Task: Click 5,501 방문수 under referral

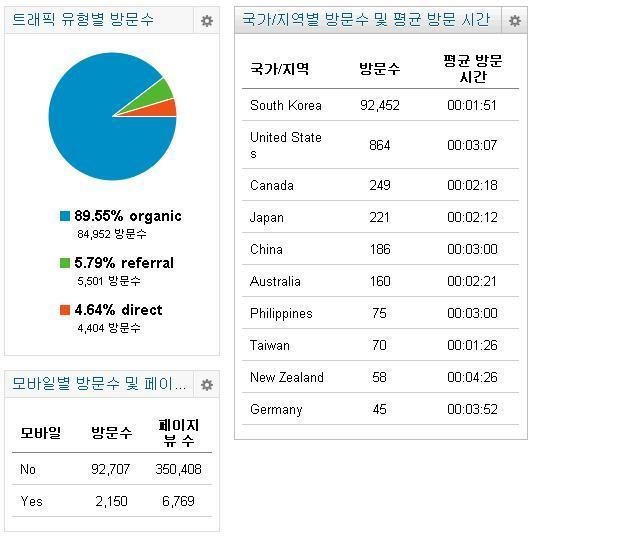Action: pyautogui.click(x=109, y=281)
